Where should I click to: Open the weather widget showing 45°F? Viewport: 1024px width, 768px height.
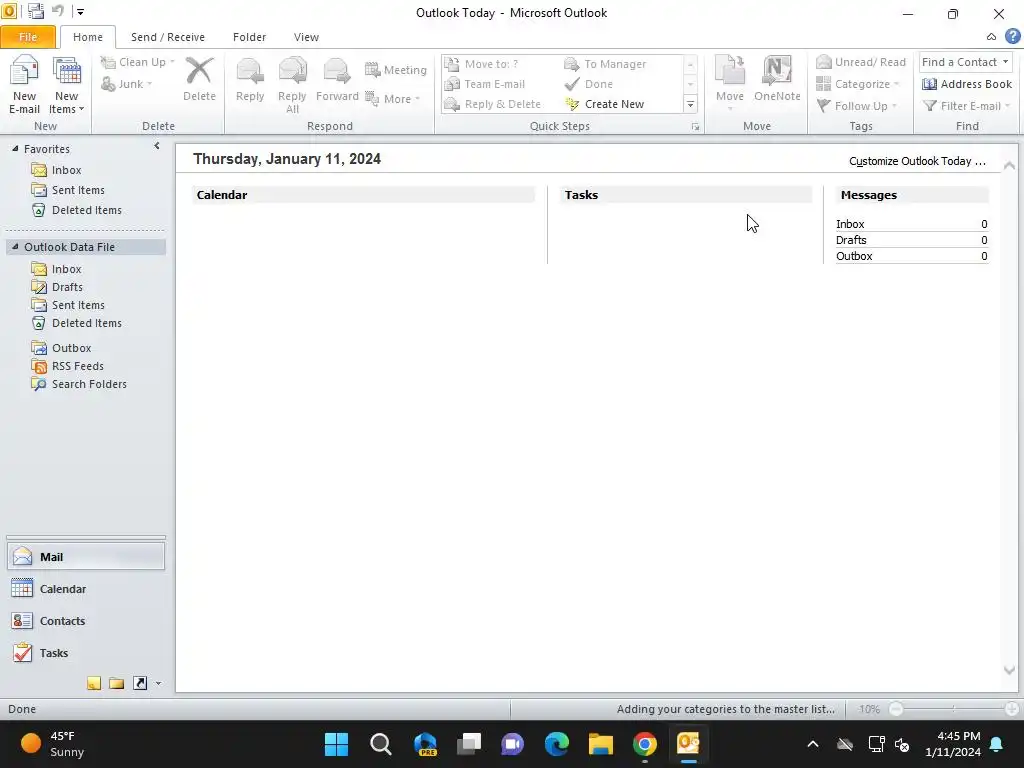click(54, 744)
